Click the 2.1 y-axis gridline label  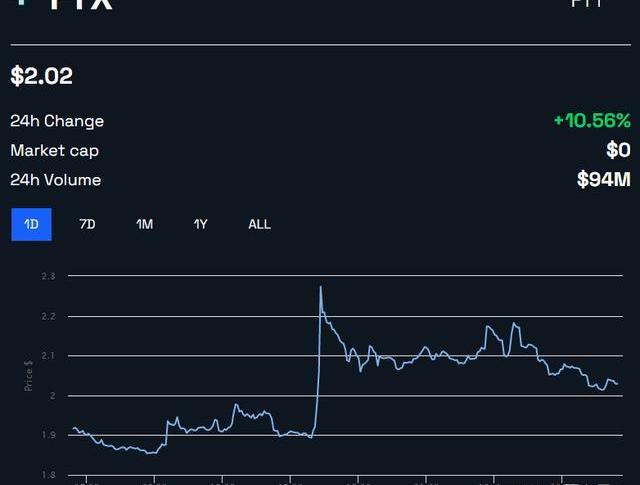48,355
